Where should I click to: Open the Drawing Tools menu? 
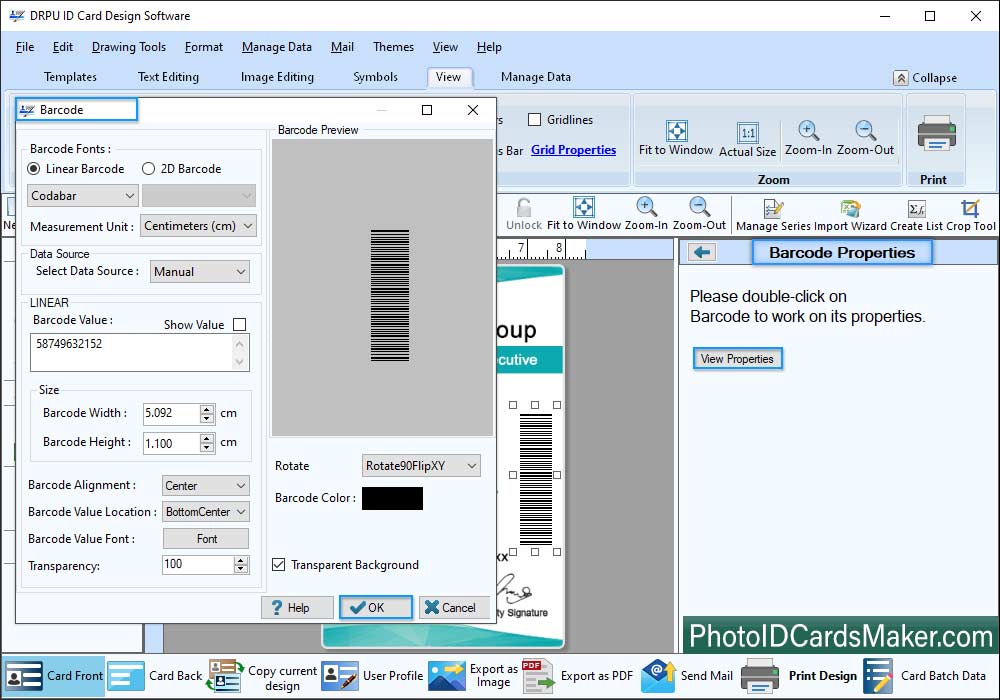[129, 47]
